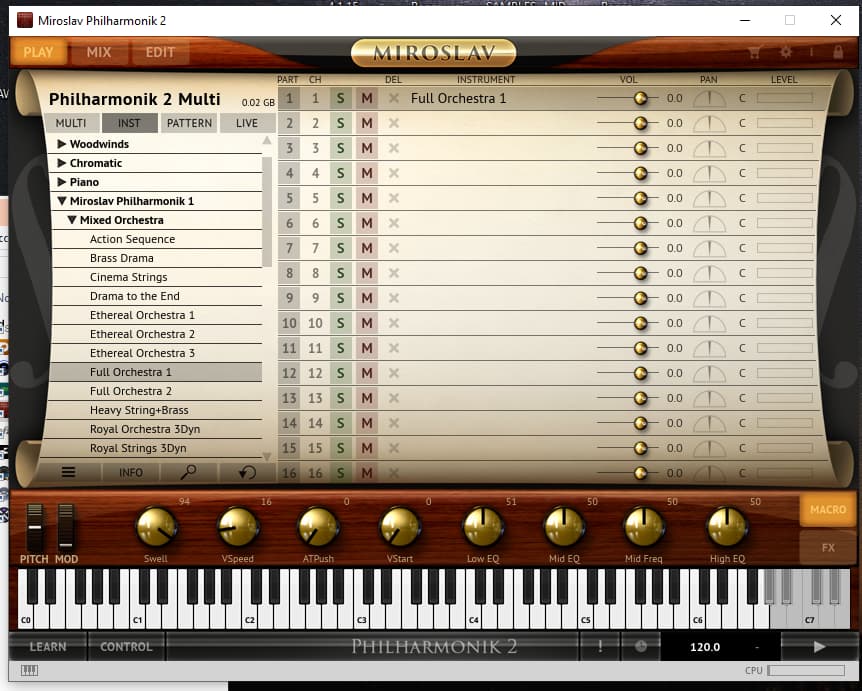This screenshot has height=691, width=862.
Task: Open the shopping cart store icon
Action: [x=755, y=52]
